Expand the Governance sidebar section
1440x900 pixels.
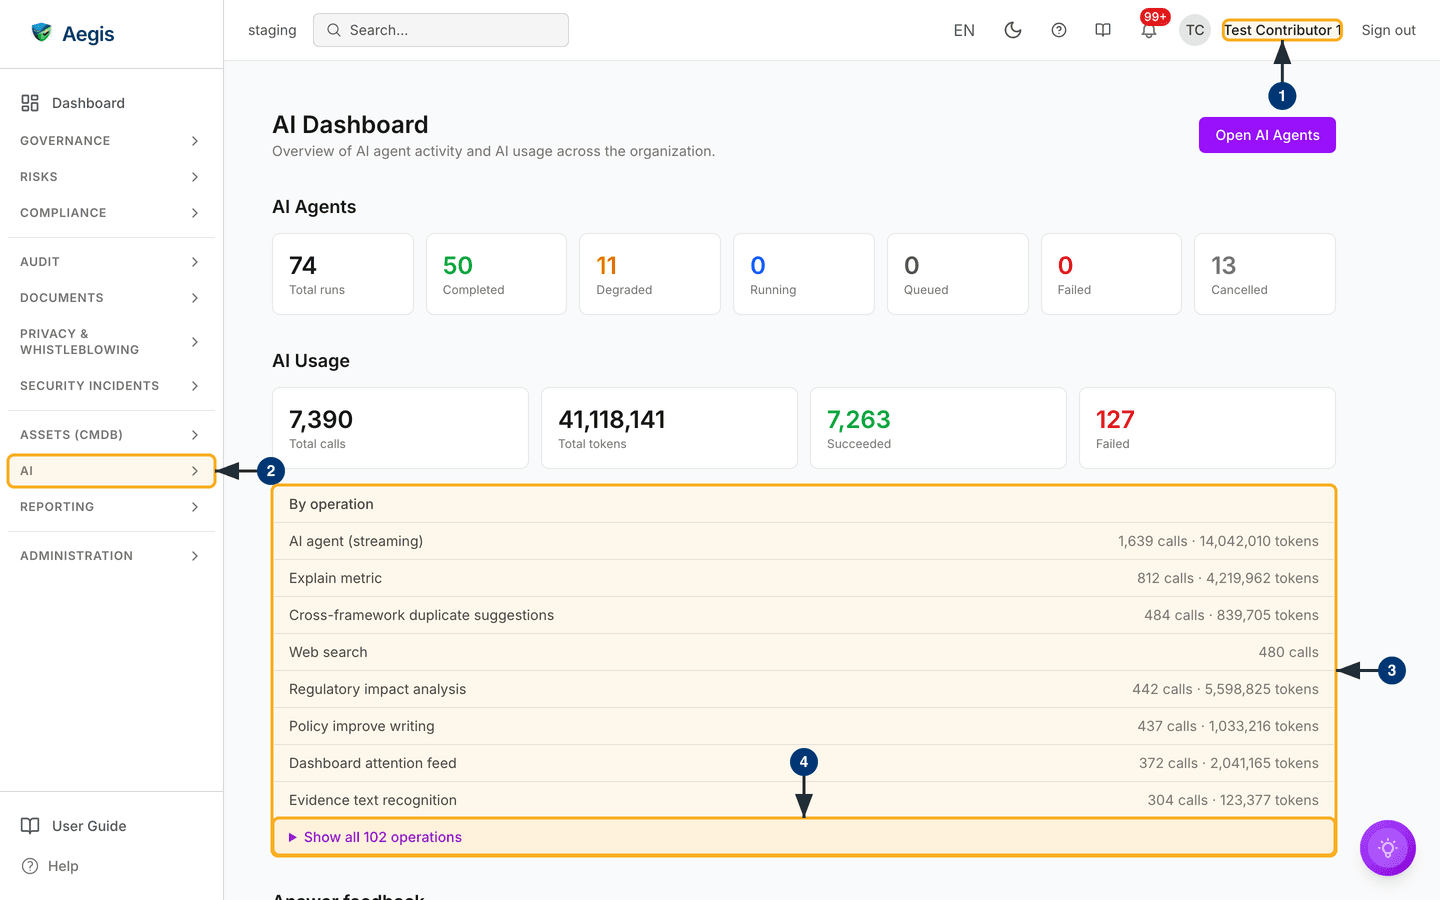111,141
